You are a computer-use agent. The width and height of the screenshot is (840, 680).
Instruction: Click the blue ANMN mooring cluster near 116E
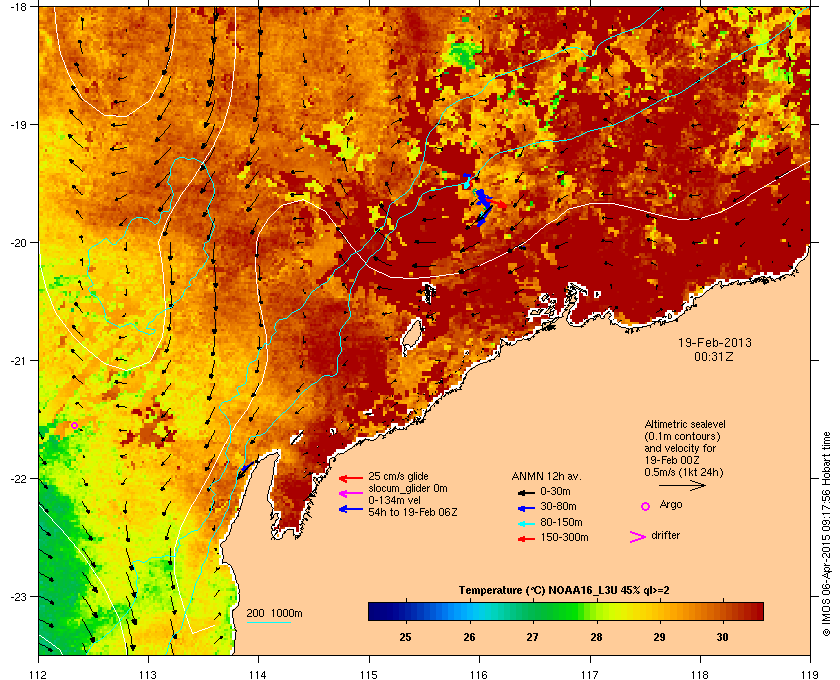(x=483, y=206)
